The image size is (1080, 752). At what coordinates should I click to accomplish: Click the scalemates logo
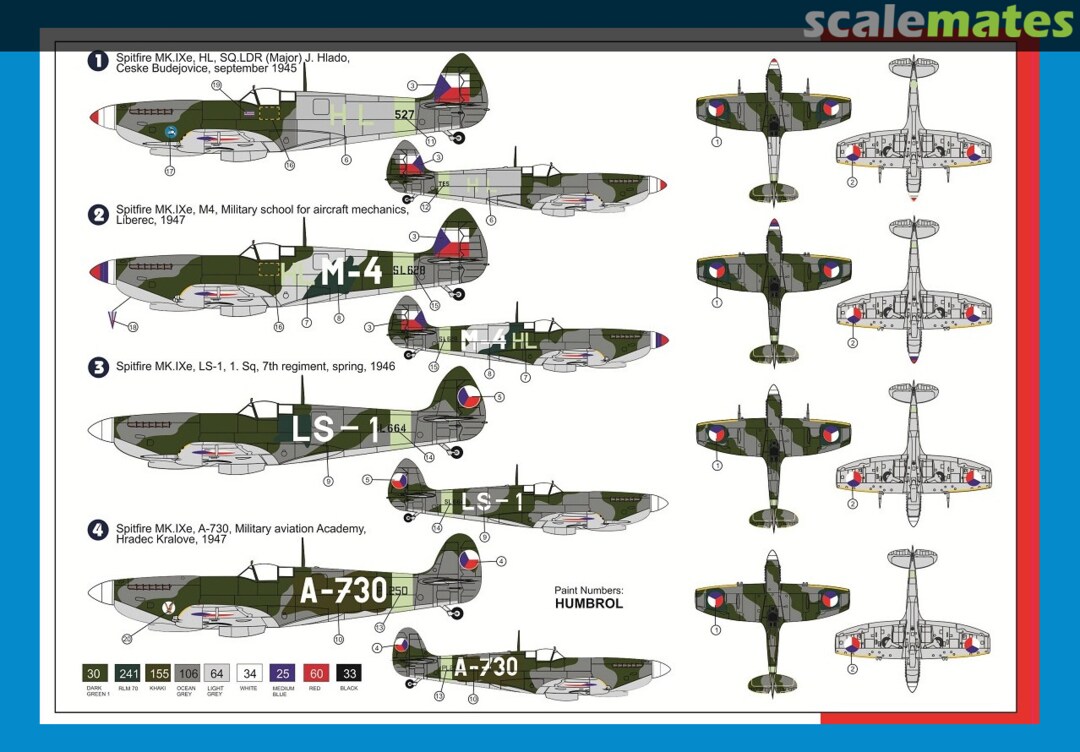point(937,22)
